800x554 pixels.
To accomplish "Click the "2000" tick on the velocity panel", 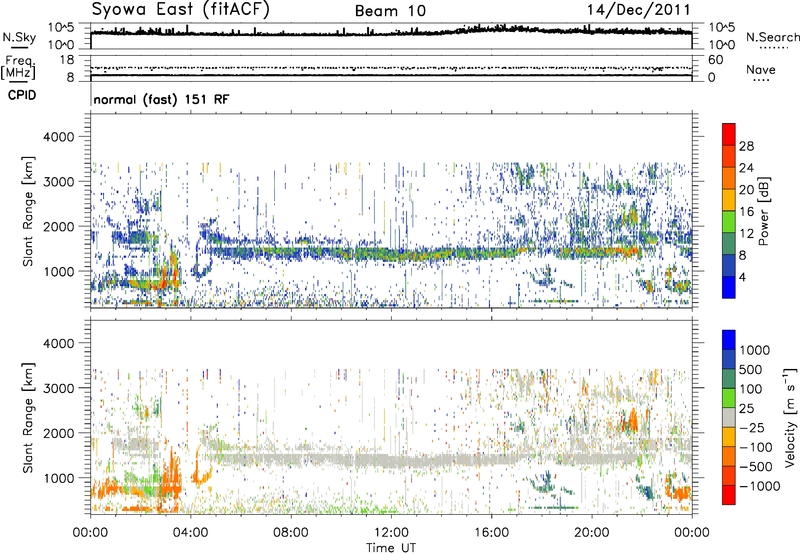I will (58, 433).
